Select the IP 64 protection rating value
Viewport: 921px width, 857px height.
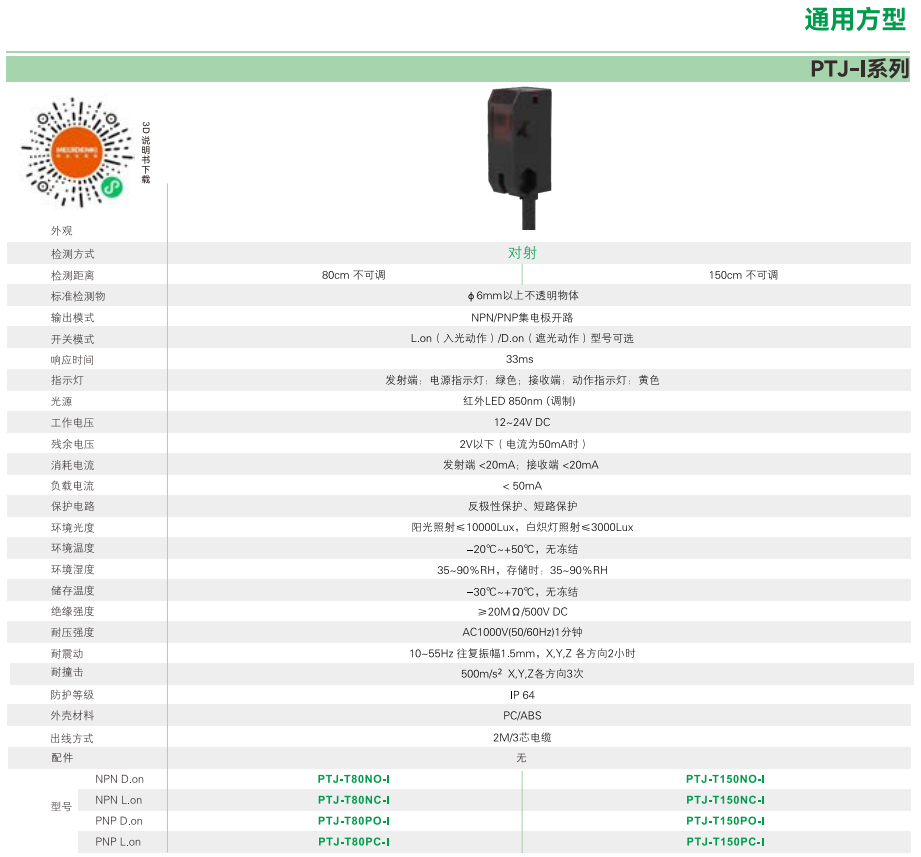522,695
